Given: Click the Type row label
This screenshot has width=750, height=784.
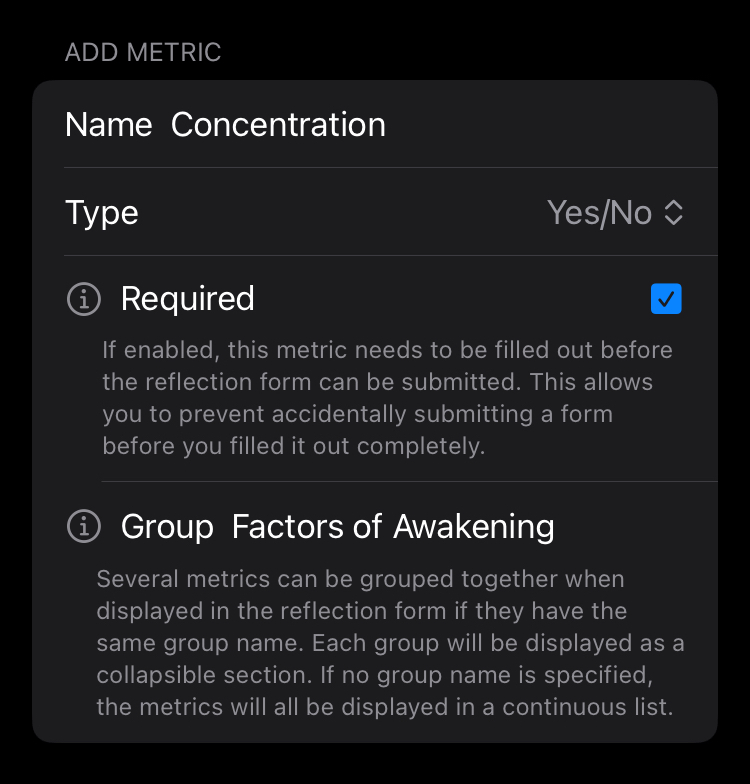Looking at the screenshot, I should [x=102, y=213].
